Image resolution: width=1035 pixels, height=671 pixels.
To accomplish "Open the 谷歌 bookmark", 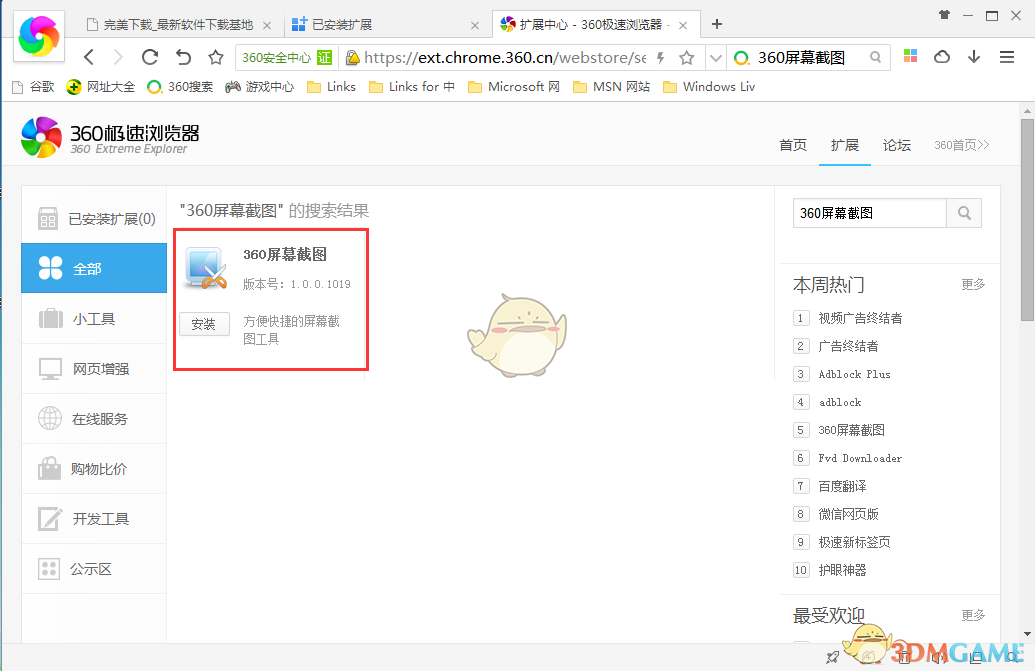I will [34, 86].
